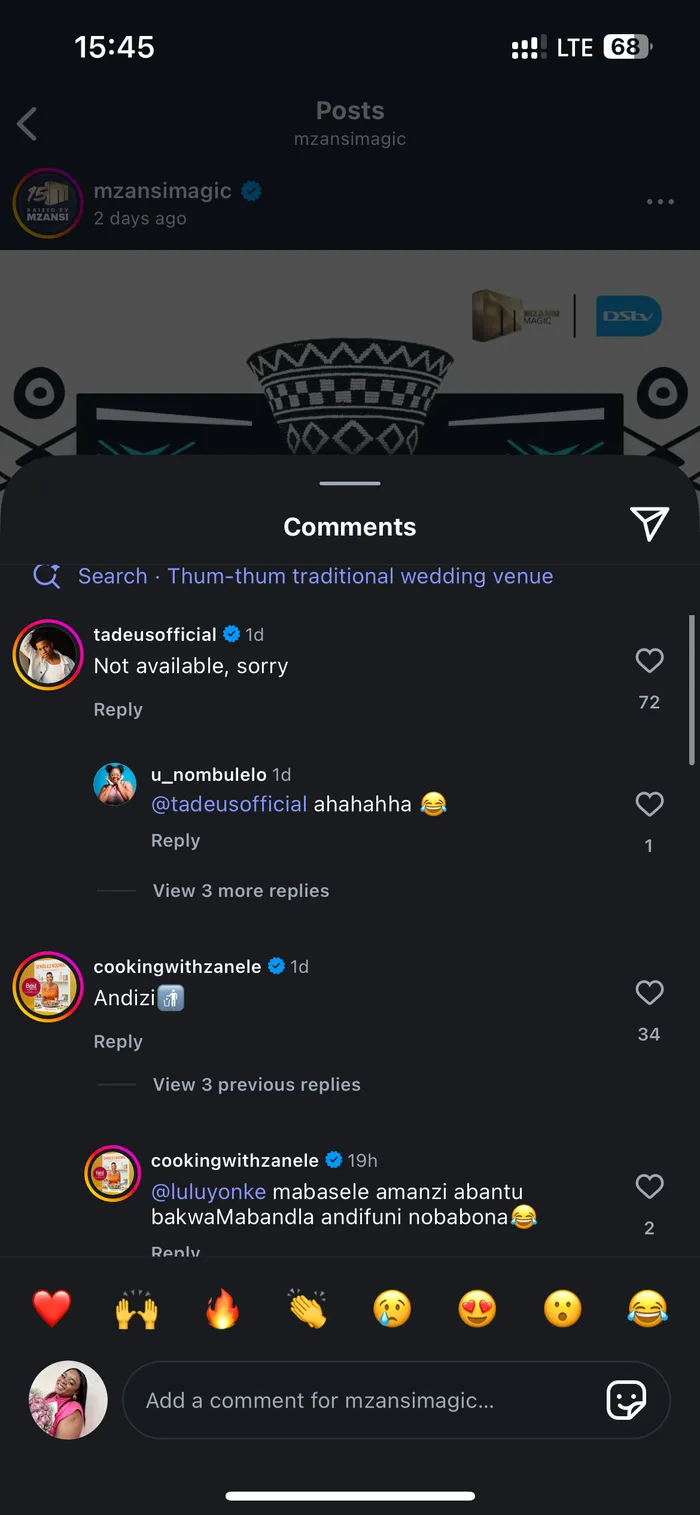
Task: Open mzansimagic profile name in header
Action: click(163, 191)
